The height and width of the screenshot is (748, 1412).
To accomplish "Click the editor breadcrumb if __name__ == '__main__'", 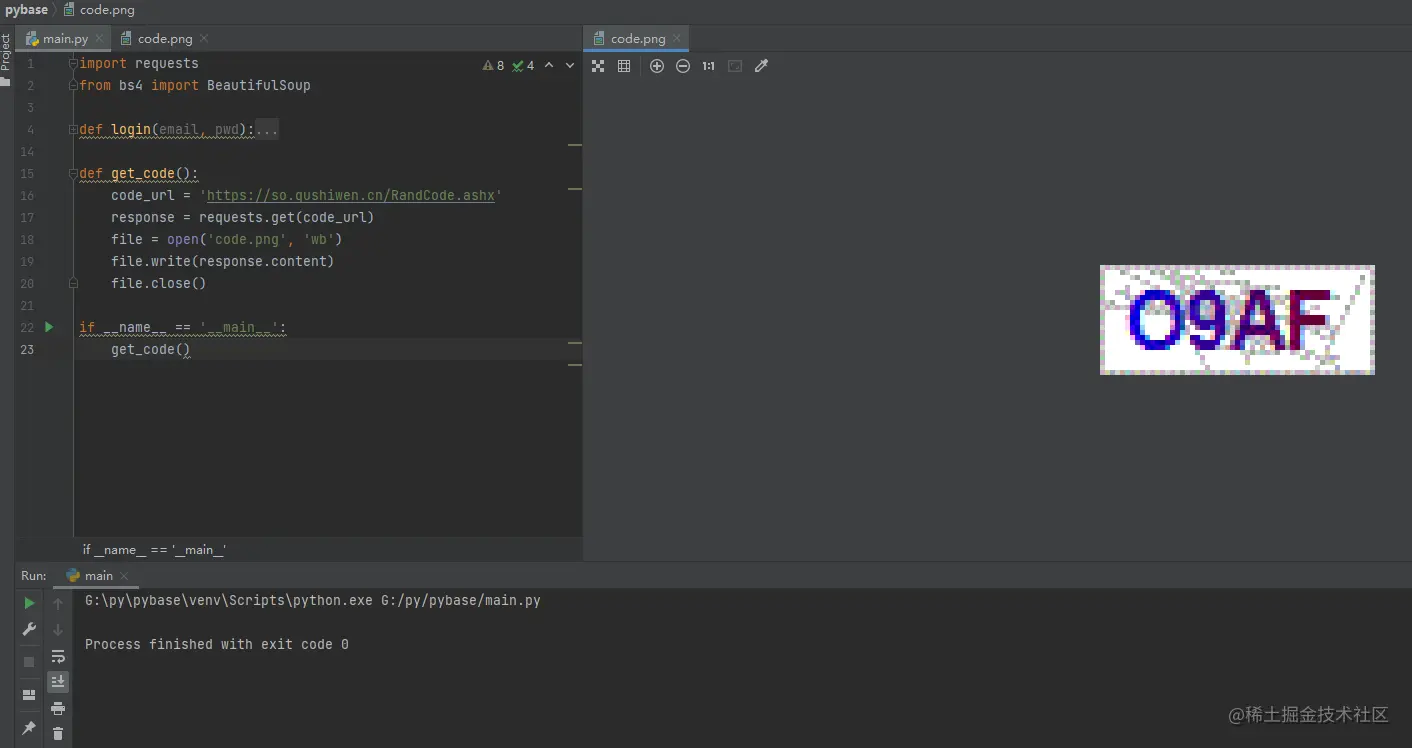I will (x=154, y=550).
